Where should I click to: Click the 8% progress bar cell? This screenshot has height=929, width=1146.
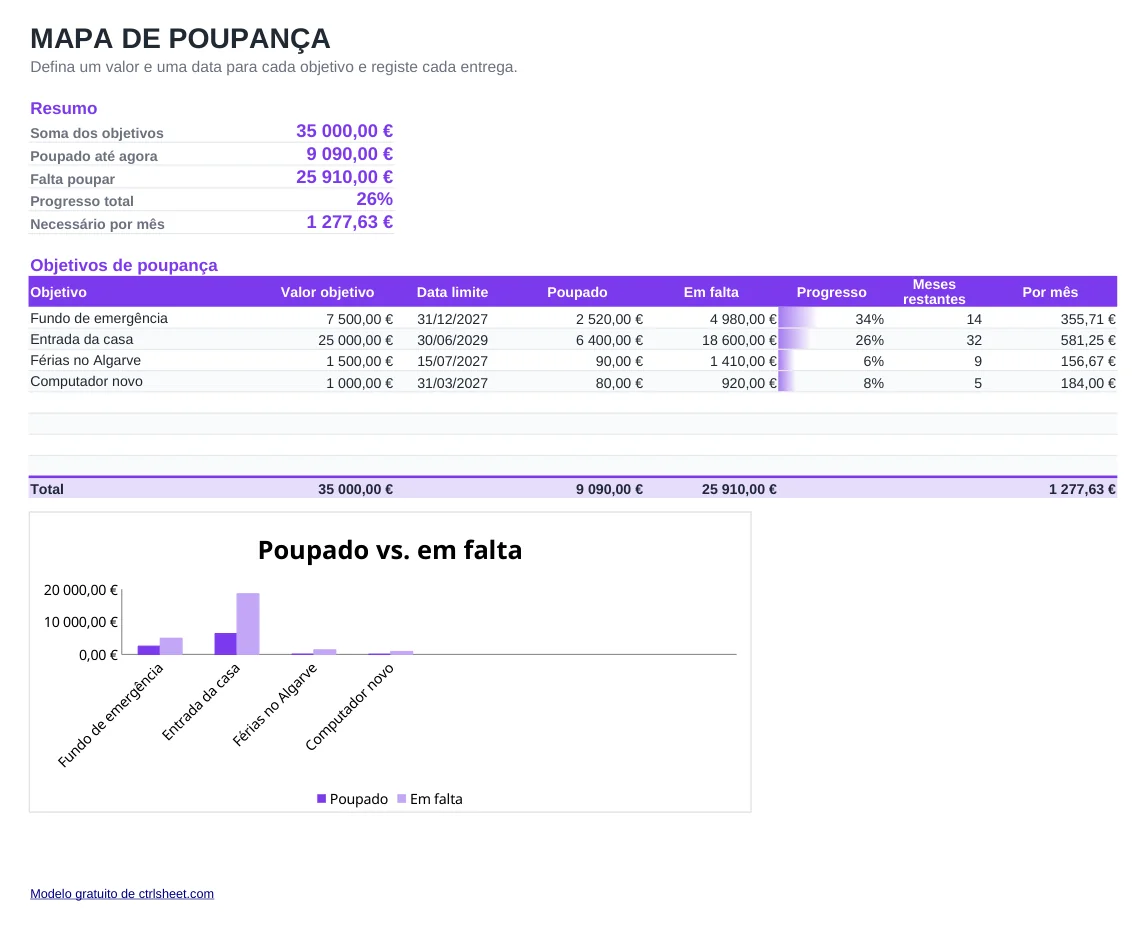(832, 383)
